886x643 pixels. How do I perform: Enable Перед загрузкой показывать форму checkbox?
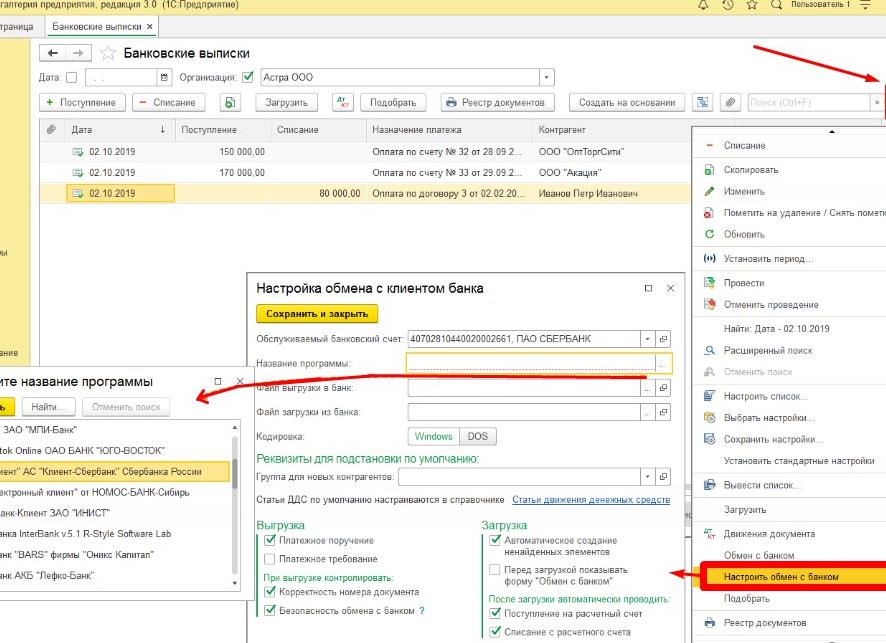[495, 570]
